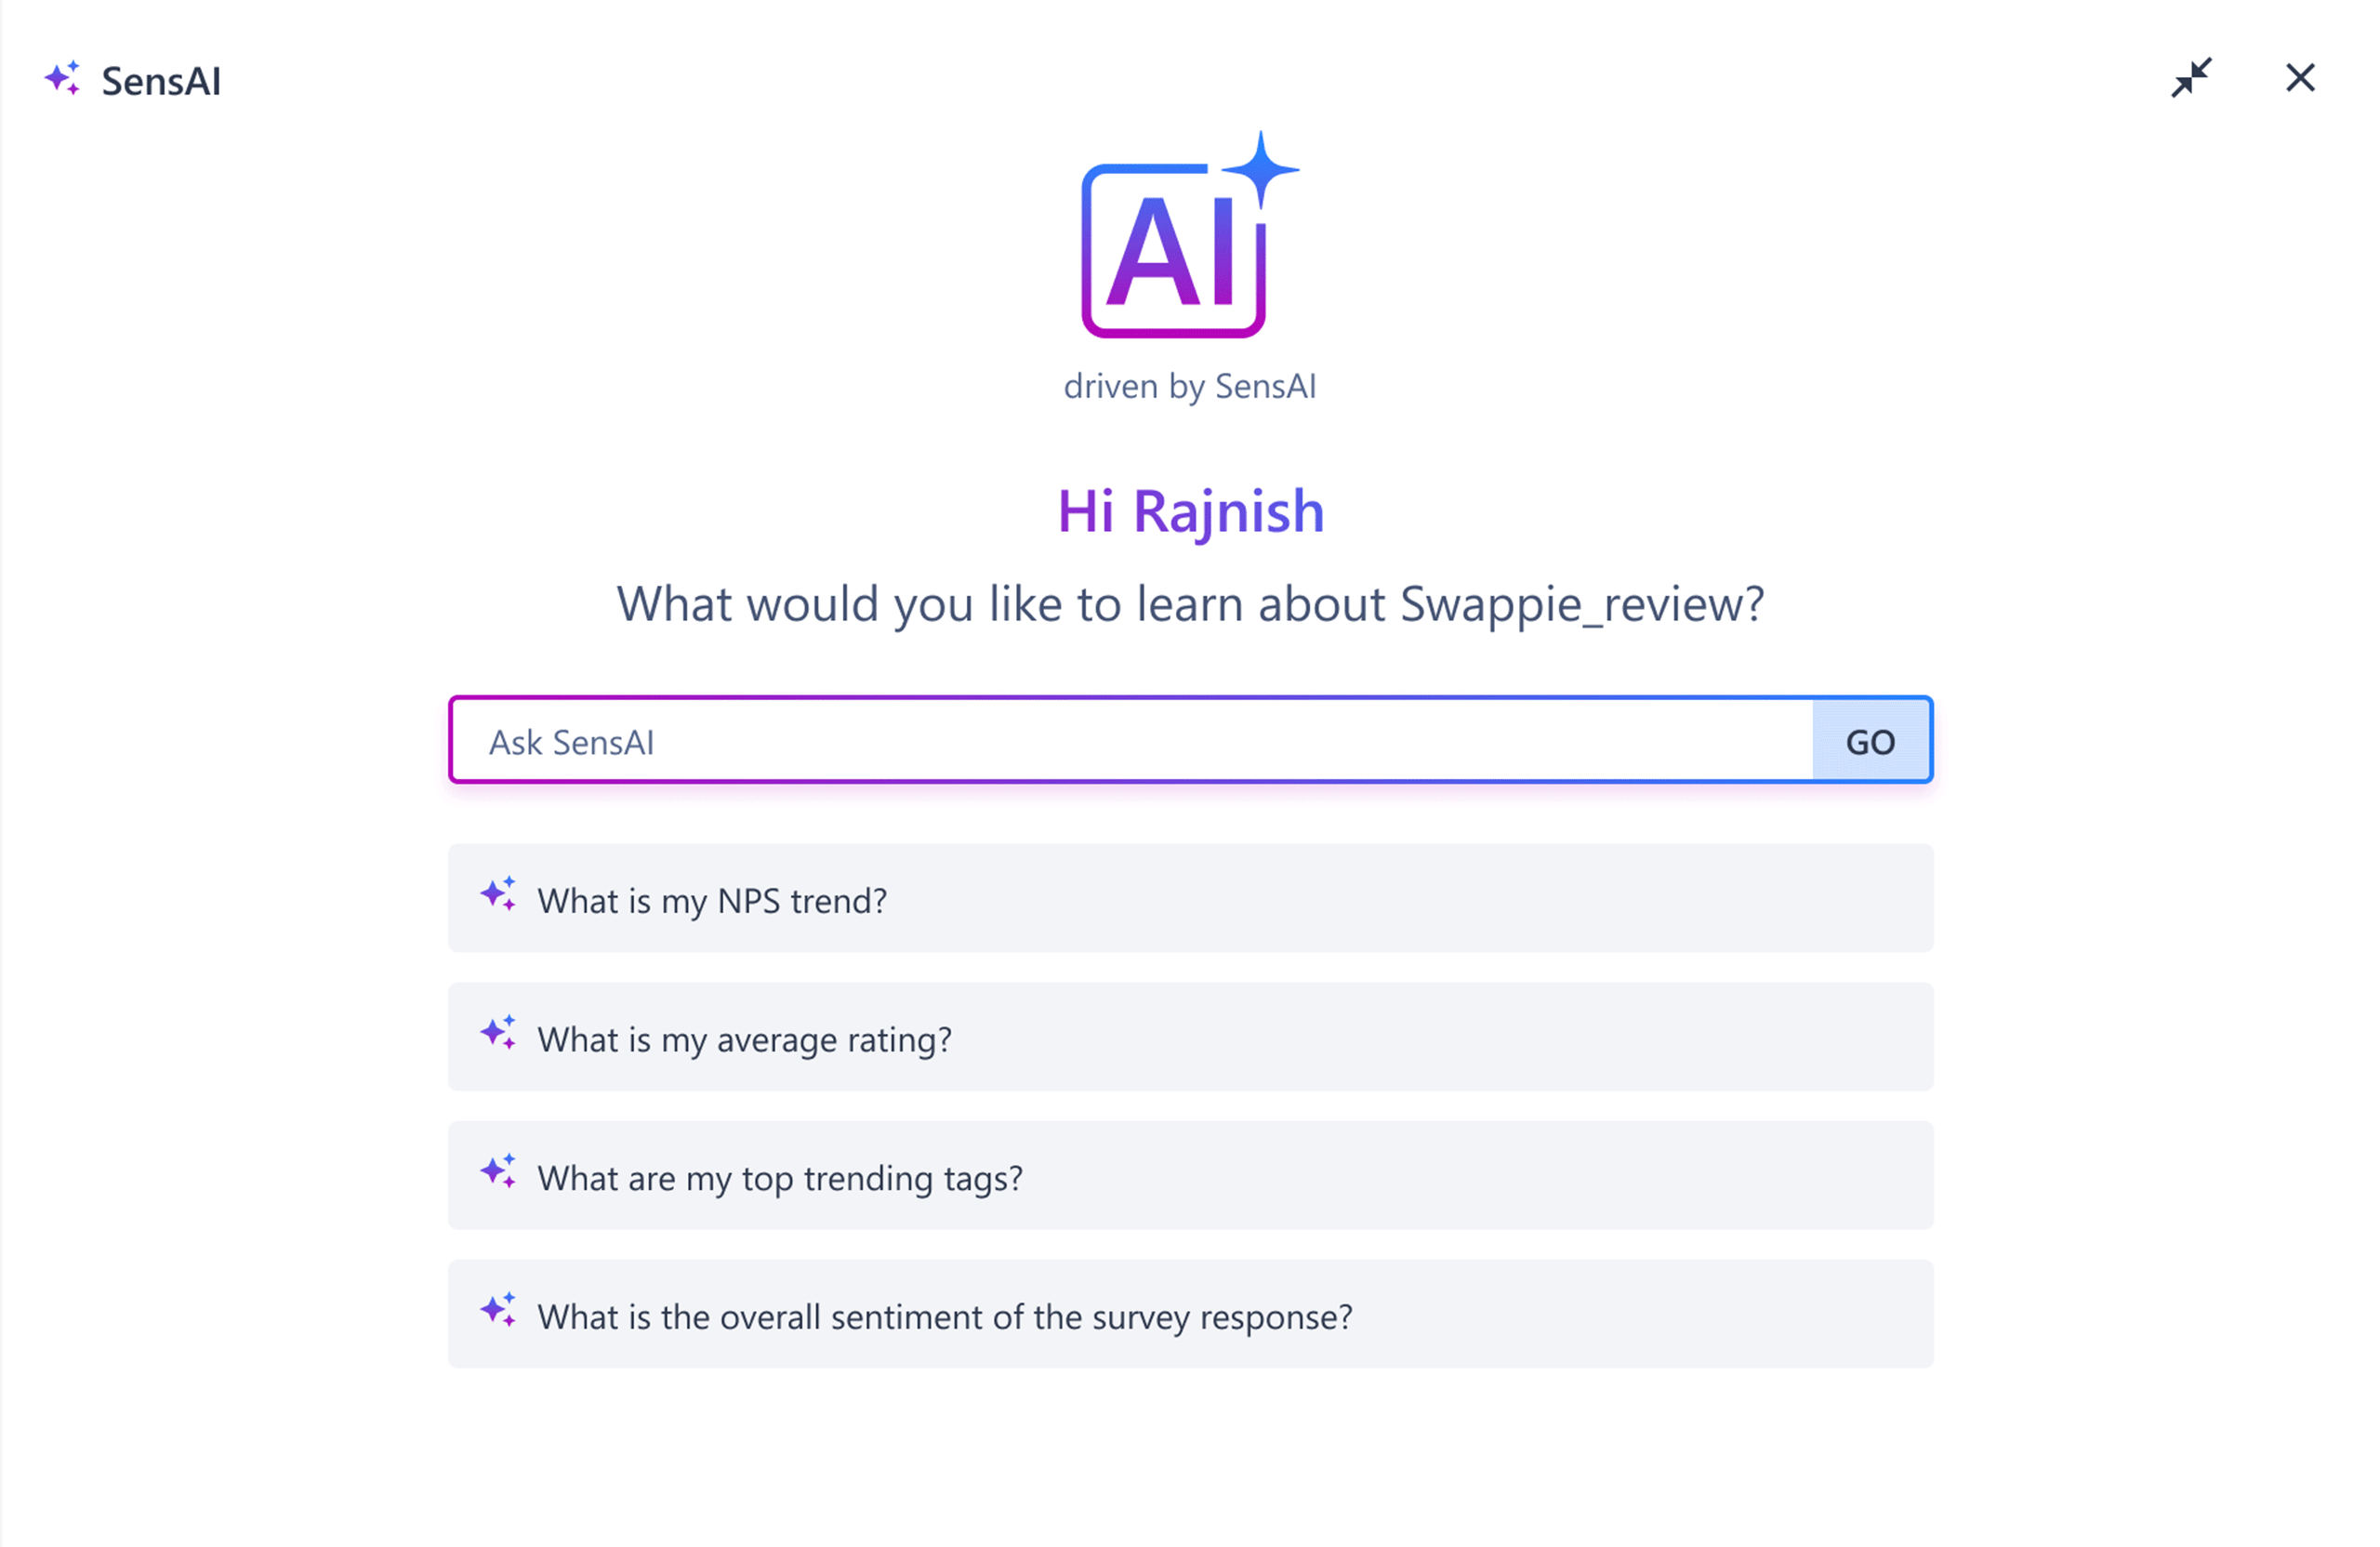Viewport: 2380px width, 1547px height.
Task: Select 'What is my NPS trend?' suggestion
Action: pos(712,901)
